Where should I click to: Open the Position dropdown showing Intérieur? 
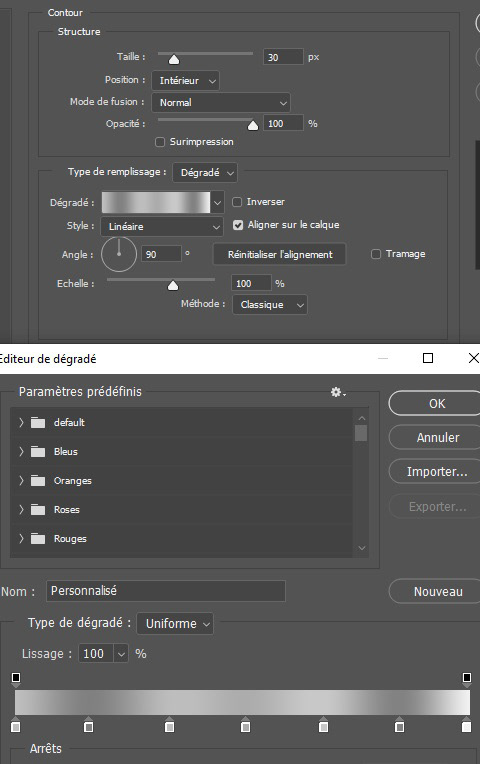click(x=186, y=80)
